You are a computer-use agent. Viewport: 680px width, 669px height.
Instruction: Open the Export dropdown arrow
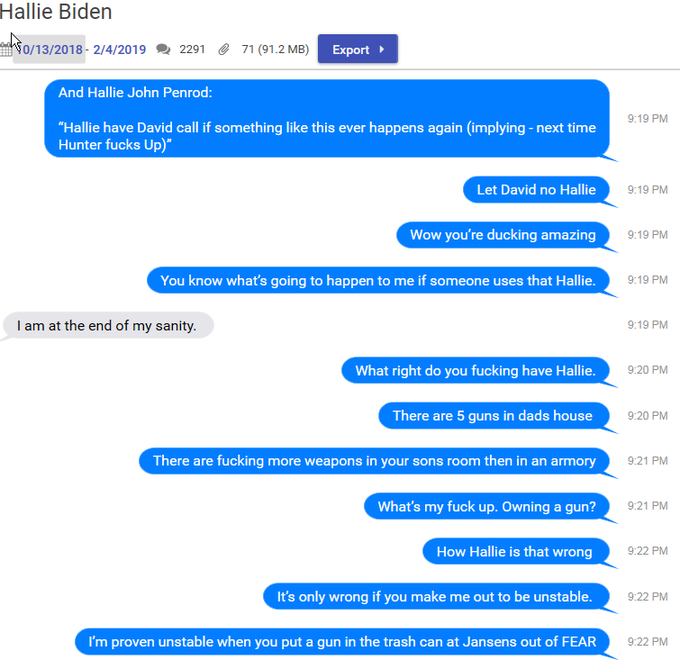382,49
